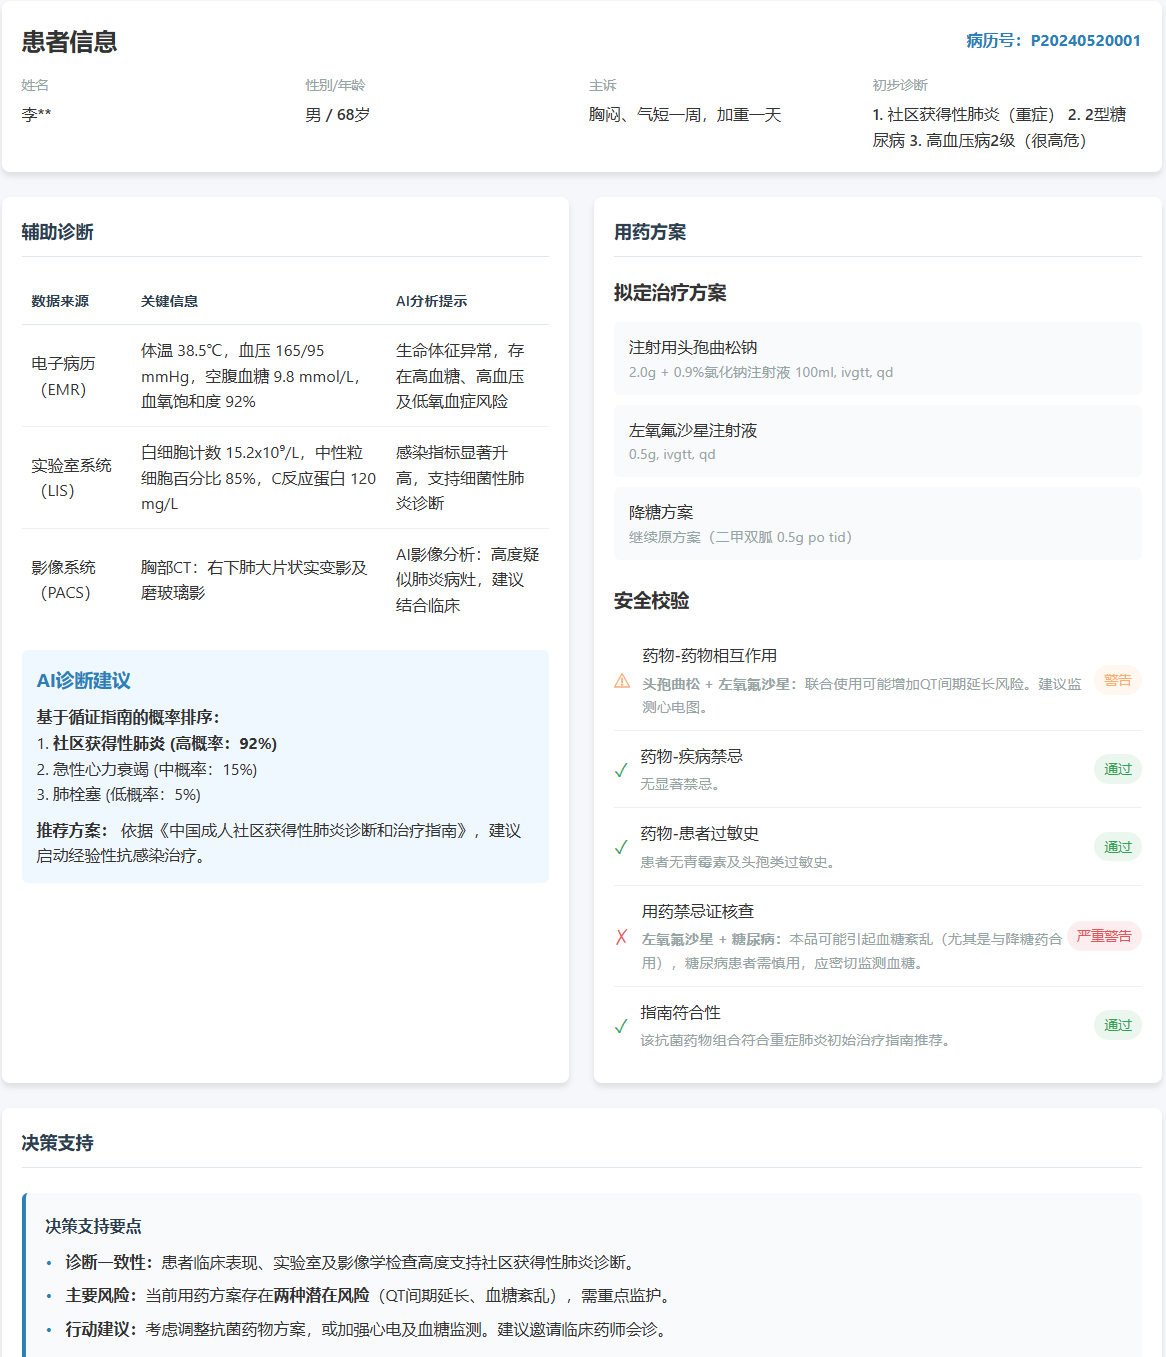The image size is (1166, 1357).
Task: Click the 实验室系统 (LIS) table row
Action: click(x=285, y=478)
